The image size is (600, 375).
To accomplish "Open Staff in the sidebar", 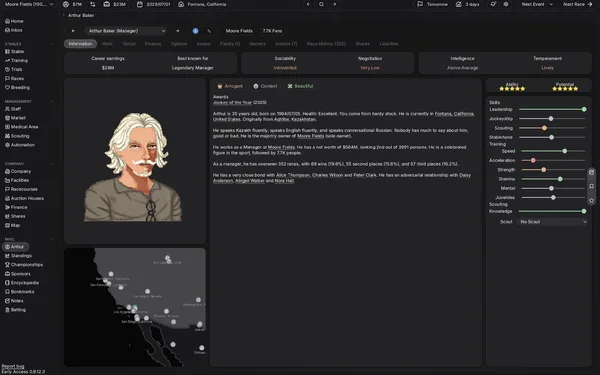I will (x=13, y=109).
